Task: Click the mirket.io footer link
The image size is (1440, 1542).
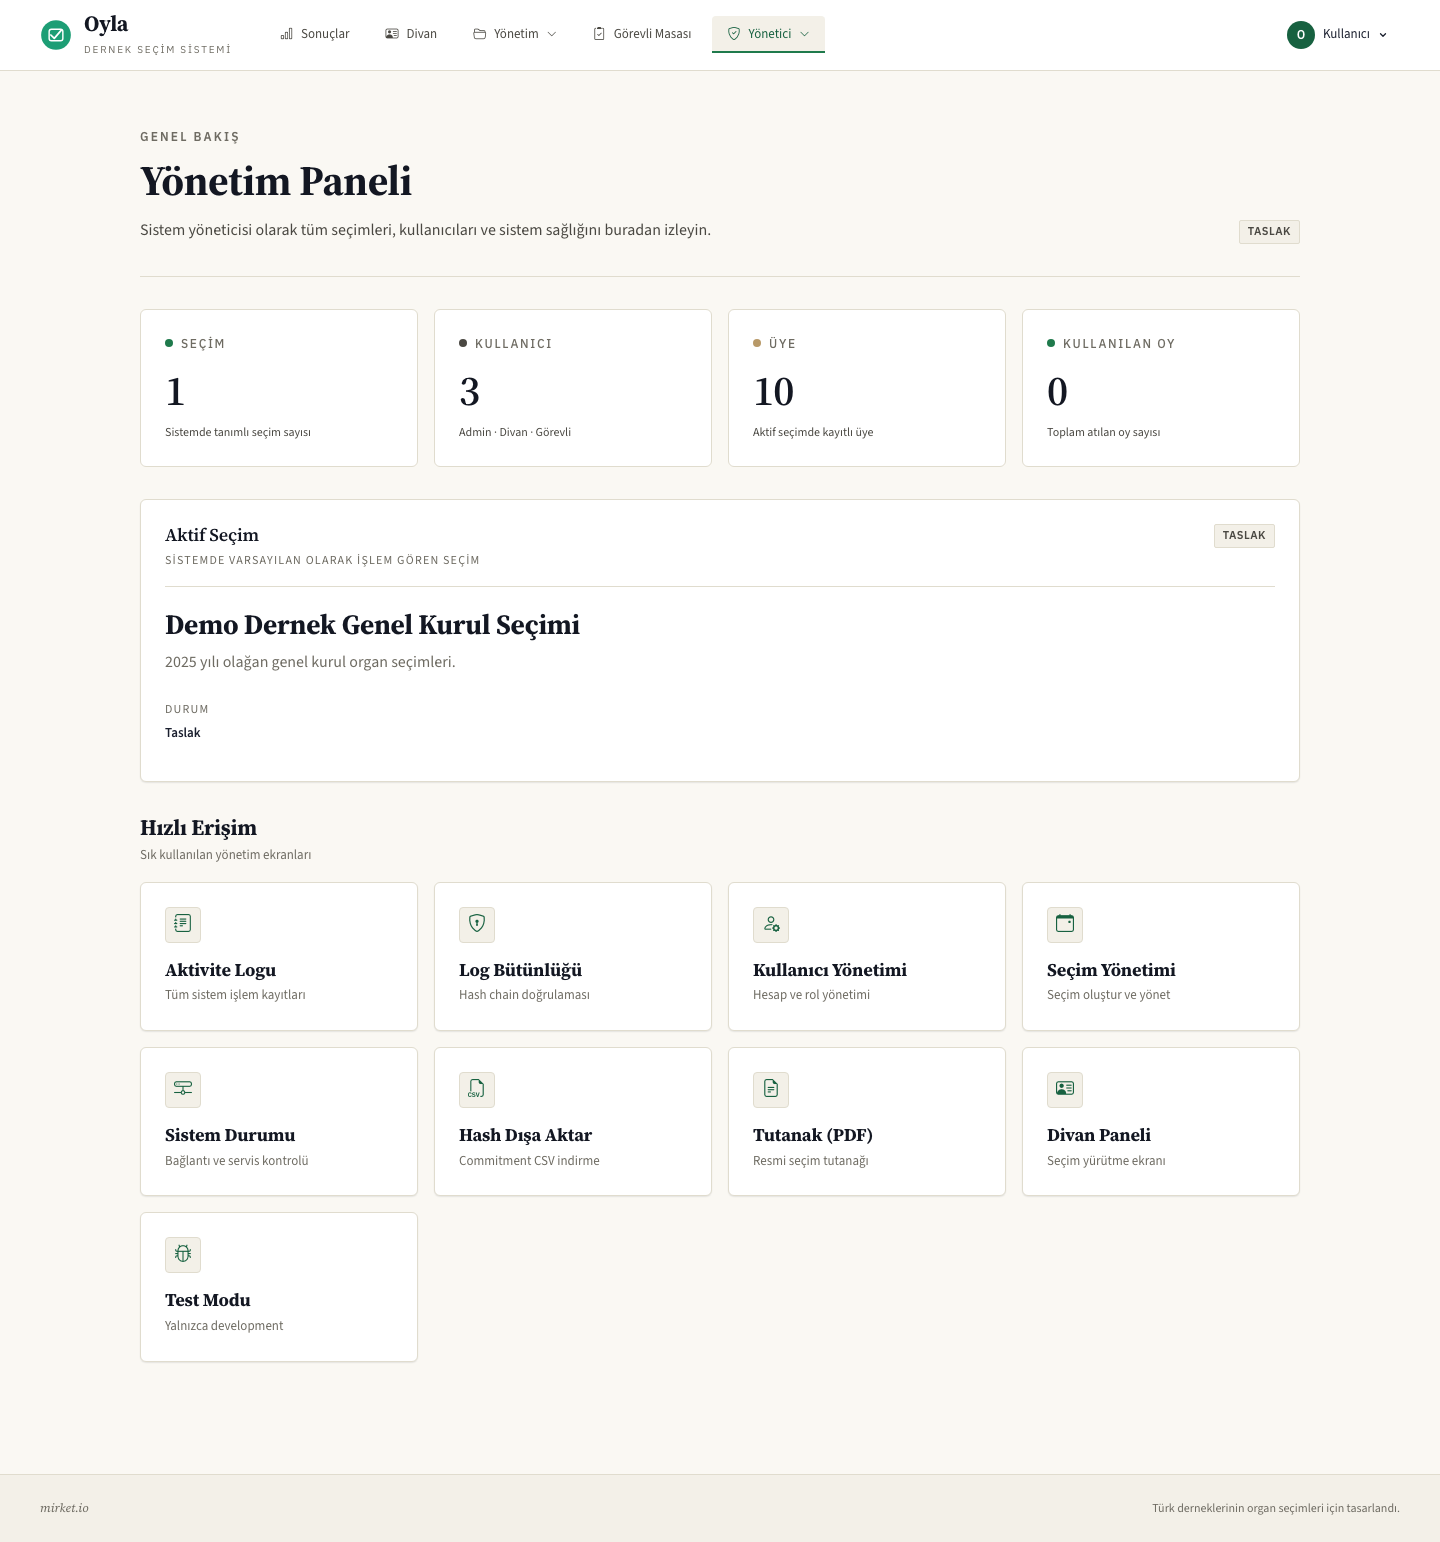Action: pyautogui.click(x=64, y=1508)
